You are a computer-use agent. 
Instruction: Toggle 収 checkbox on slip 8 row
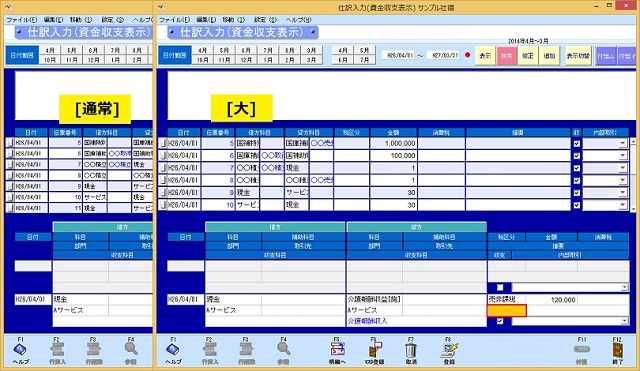coord(576,180)
